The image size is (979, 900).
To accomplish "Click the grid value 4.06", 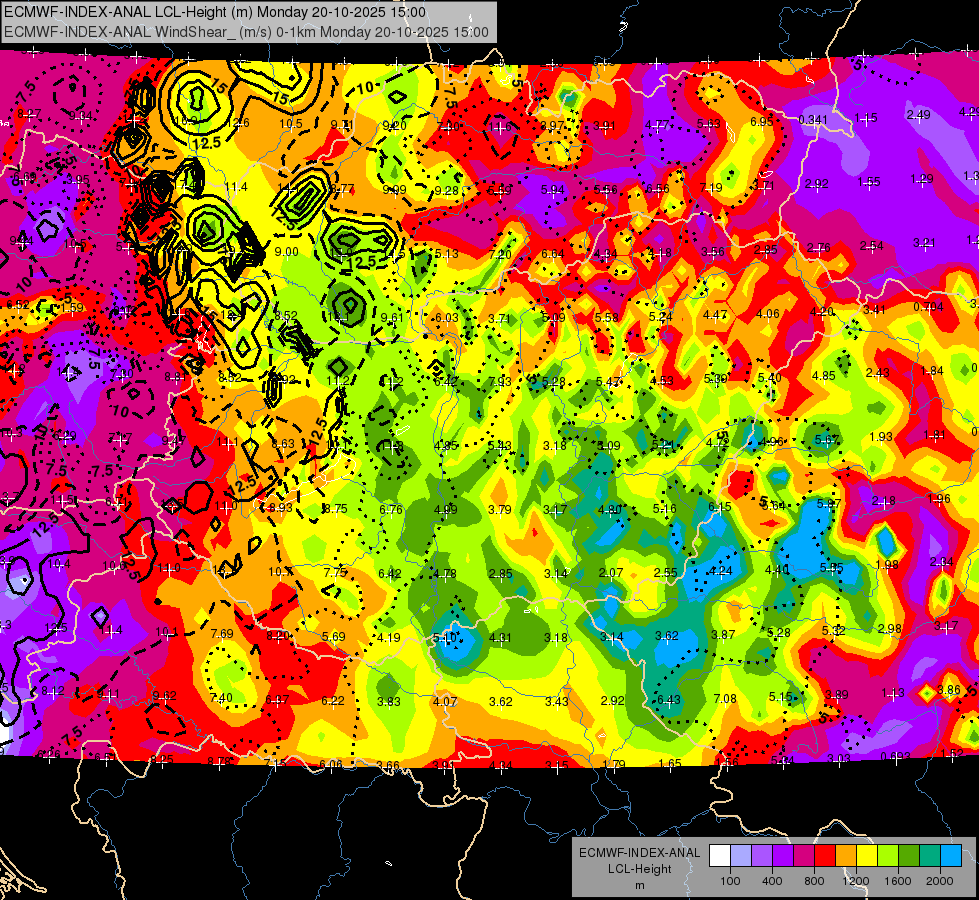I will [x=768, y=314].
